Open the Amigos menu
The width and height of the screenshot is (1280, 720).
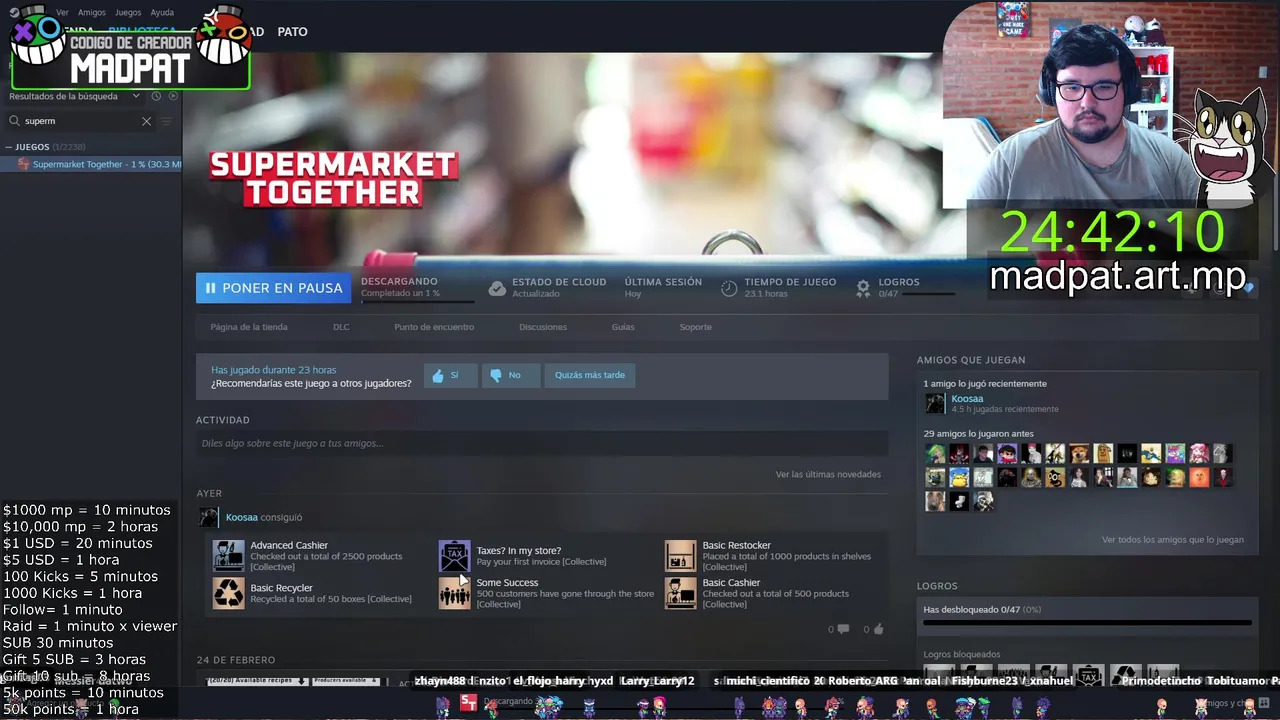point(91,13)
